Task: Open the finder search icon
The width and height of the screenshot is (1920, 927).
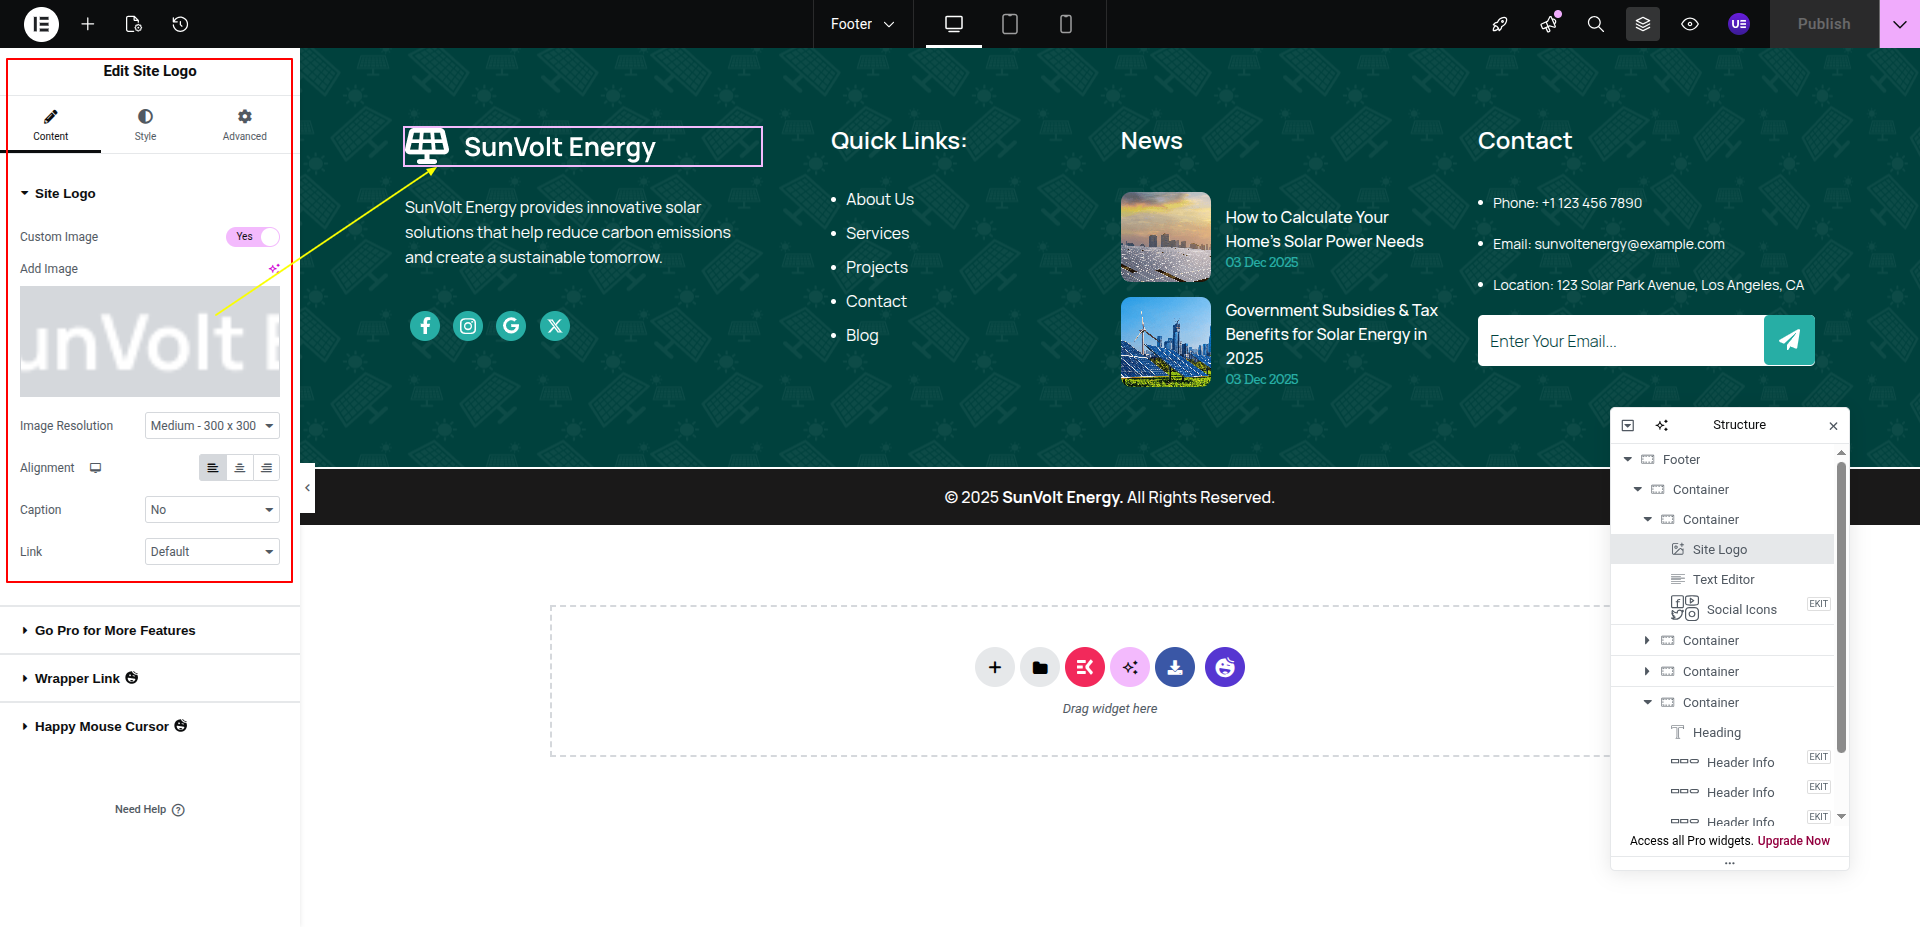Action: pyautogui.click(x=1596, y=24)
